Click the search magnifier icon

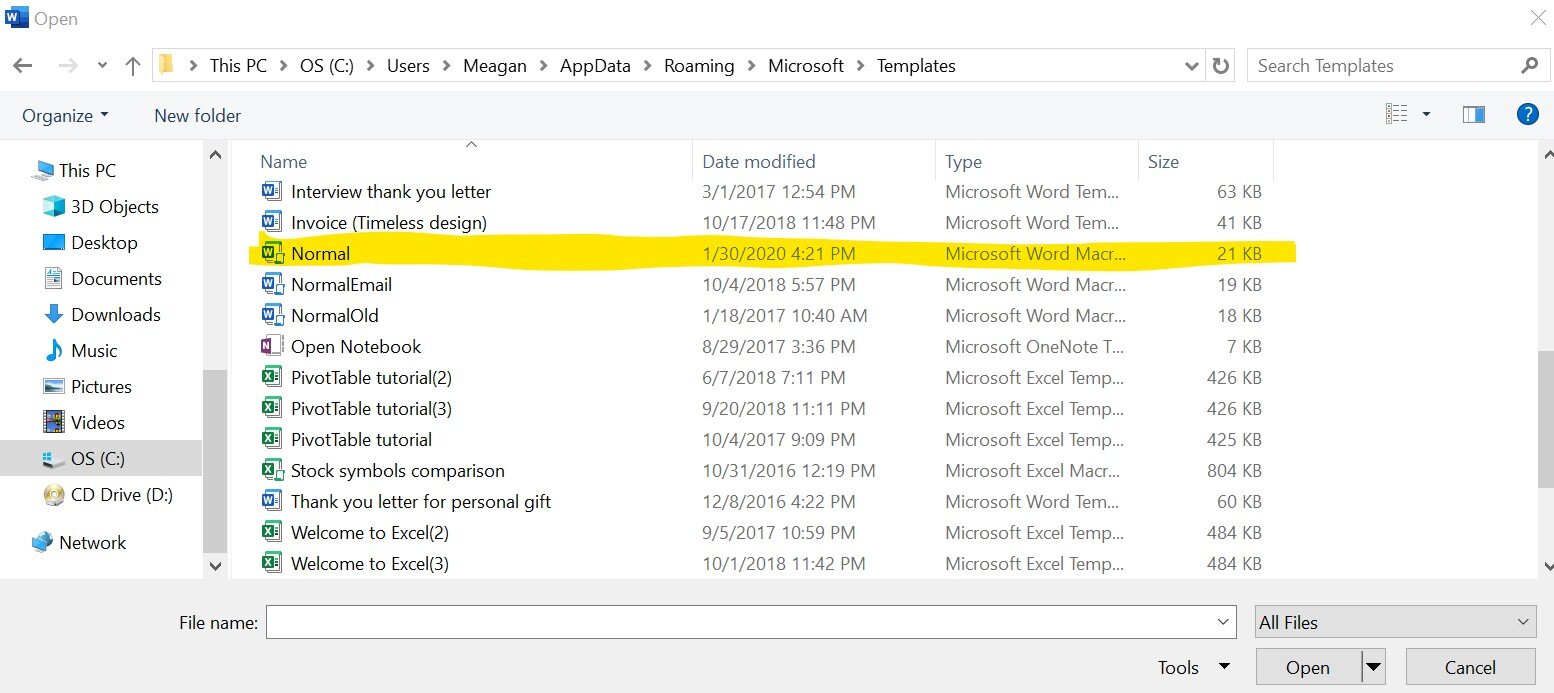click(x=1528, y=66)
